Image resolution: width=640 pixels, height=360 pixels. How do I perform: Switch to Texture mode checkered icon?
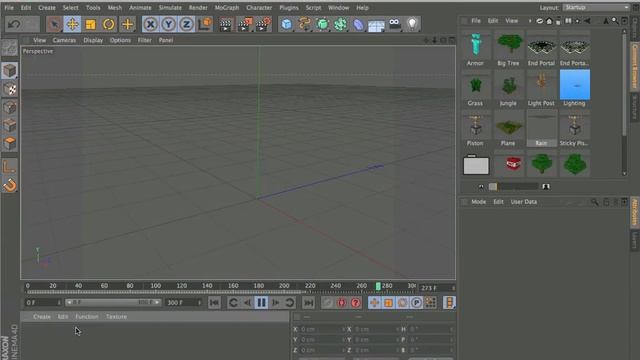9,89
